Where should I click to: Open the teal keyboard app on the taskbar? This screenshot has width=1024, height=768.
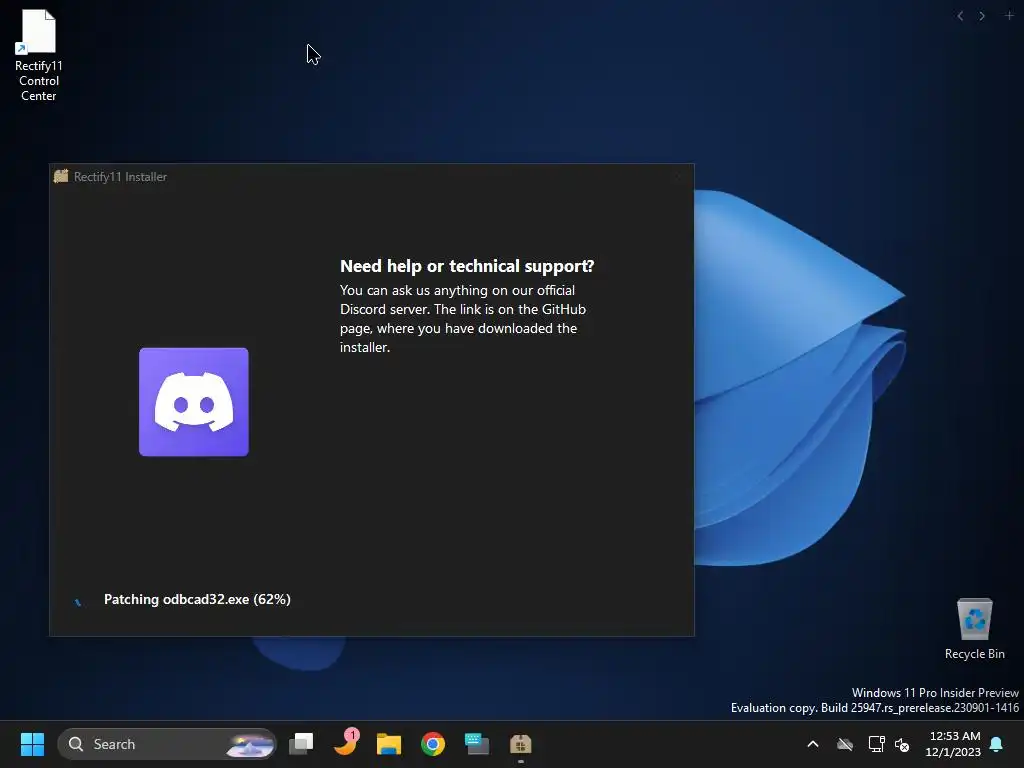coord(477,744)
